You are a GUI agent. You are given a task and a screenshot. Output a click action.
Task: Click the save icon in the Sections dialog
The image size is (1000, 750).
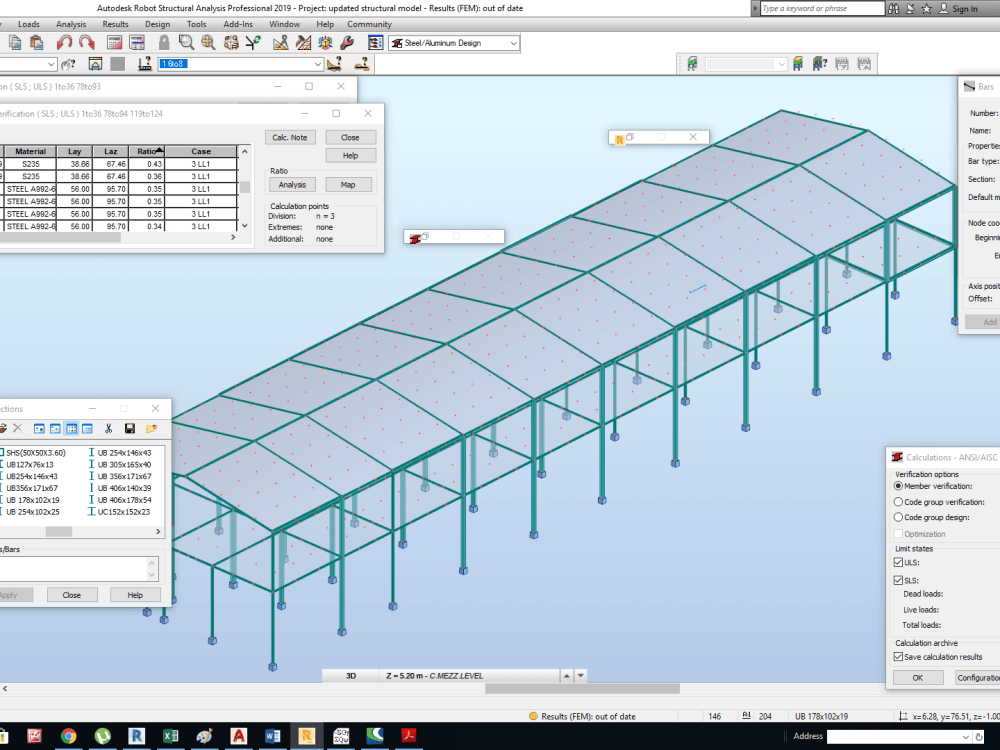point(129,429)
